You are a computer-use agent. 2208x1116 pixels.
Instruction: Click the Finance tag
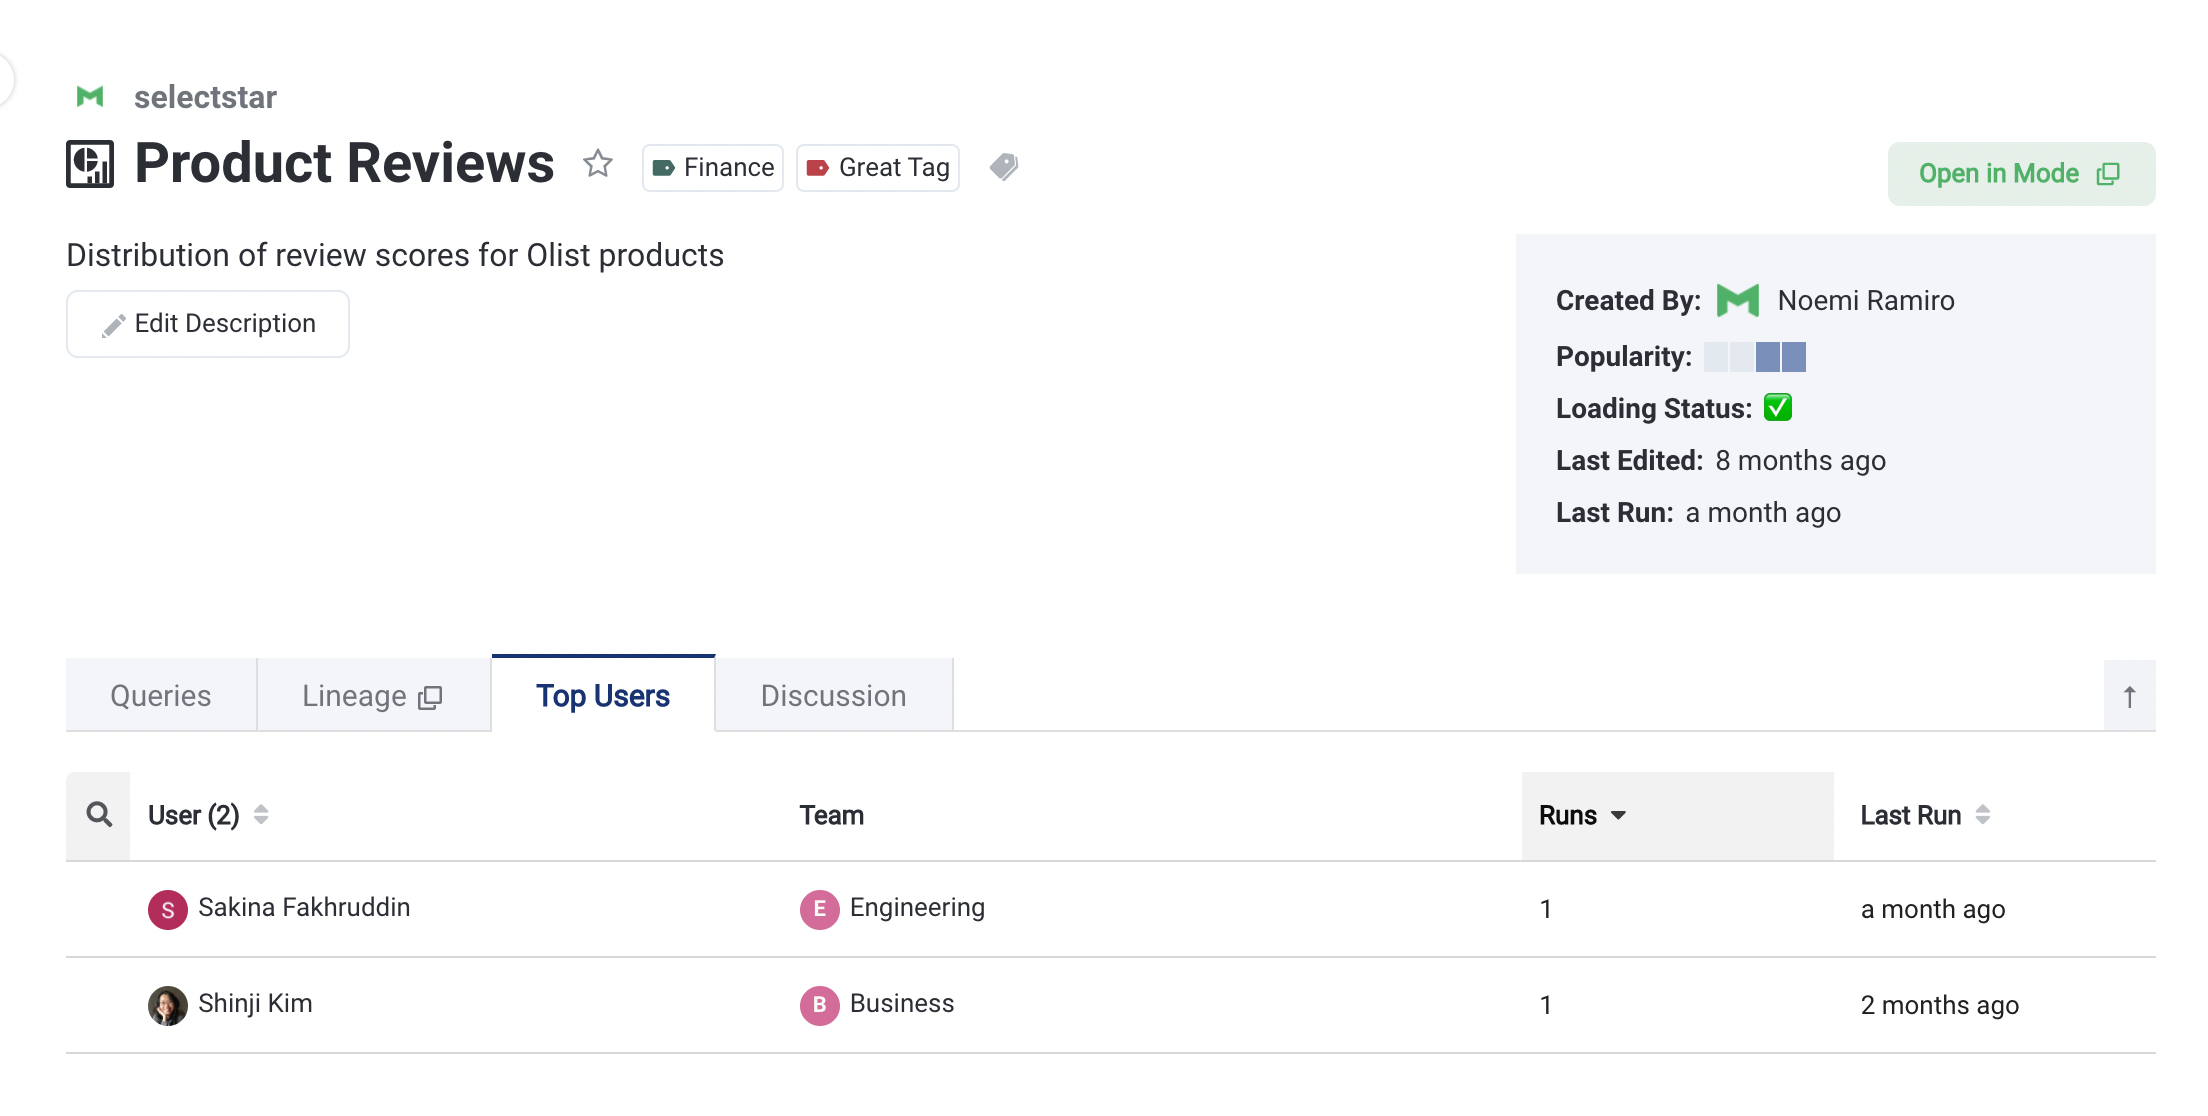click(713, 168)
